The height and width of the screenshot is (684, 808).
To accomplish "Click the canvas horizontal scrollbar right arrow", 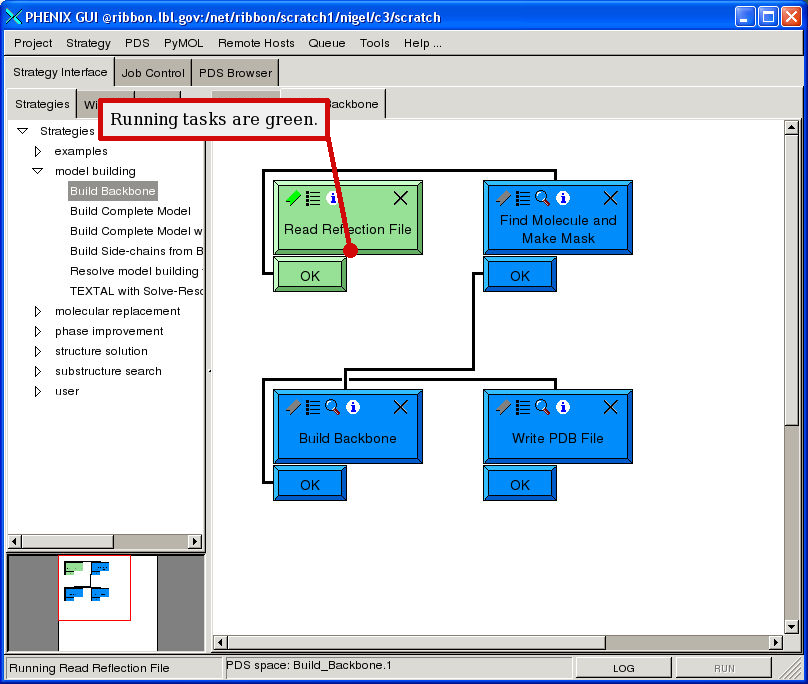I will tap(775, 642).
